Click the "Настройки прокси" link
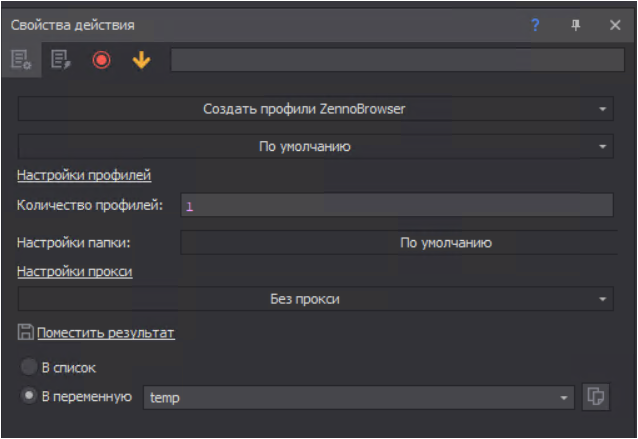Screen dimensions: 638x439 point(75,271)
